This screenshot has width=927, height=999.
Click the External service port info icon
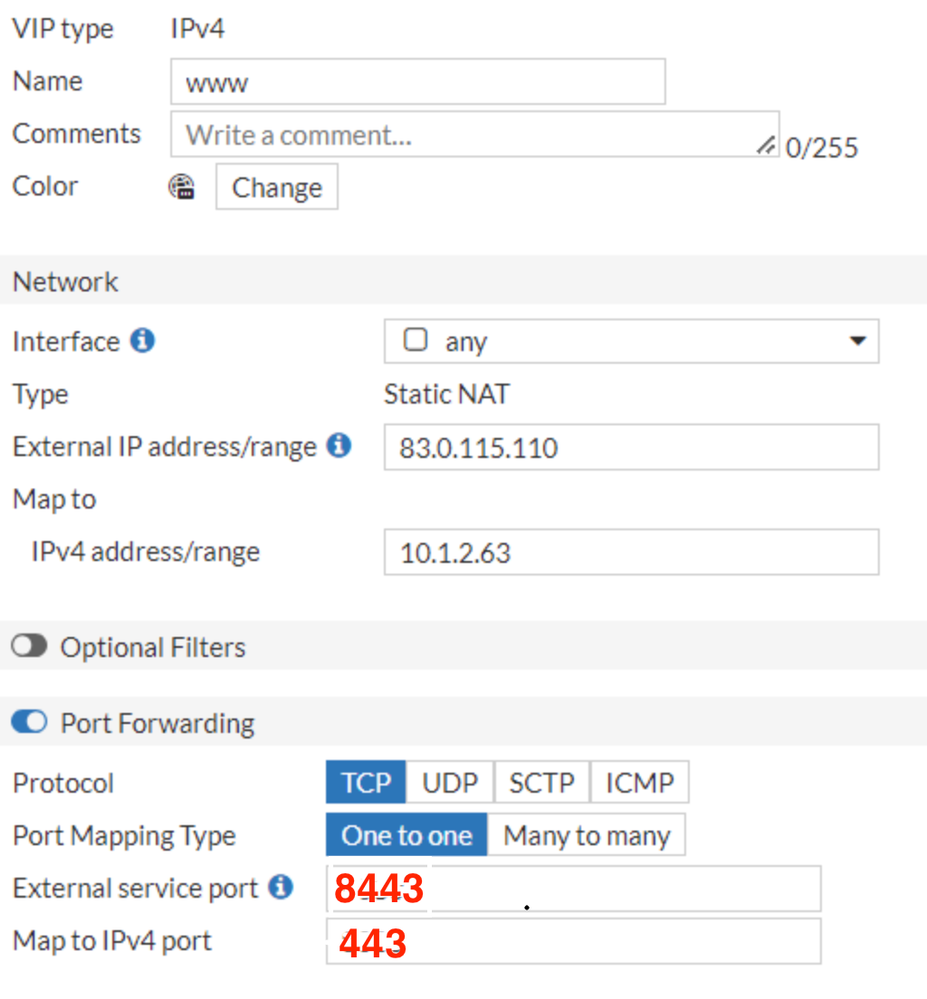point(282,887)
